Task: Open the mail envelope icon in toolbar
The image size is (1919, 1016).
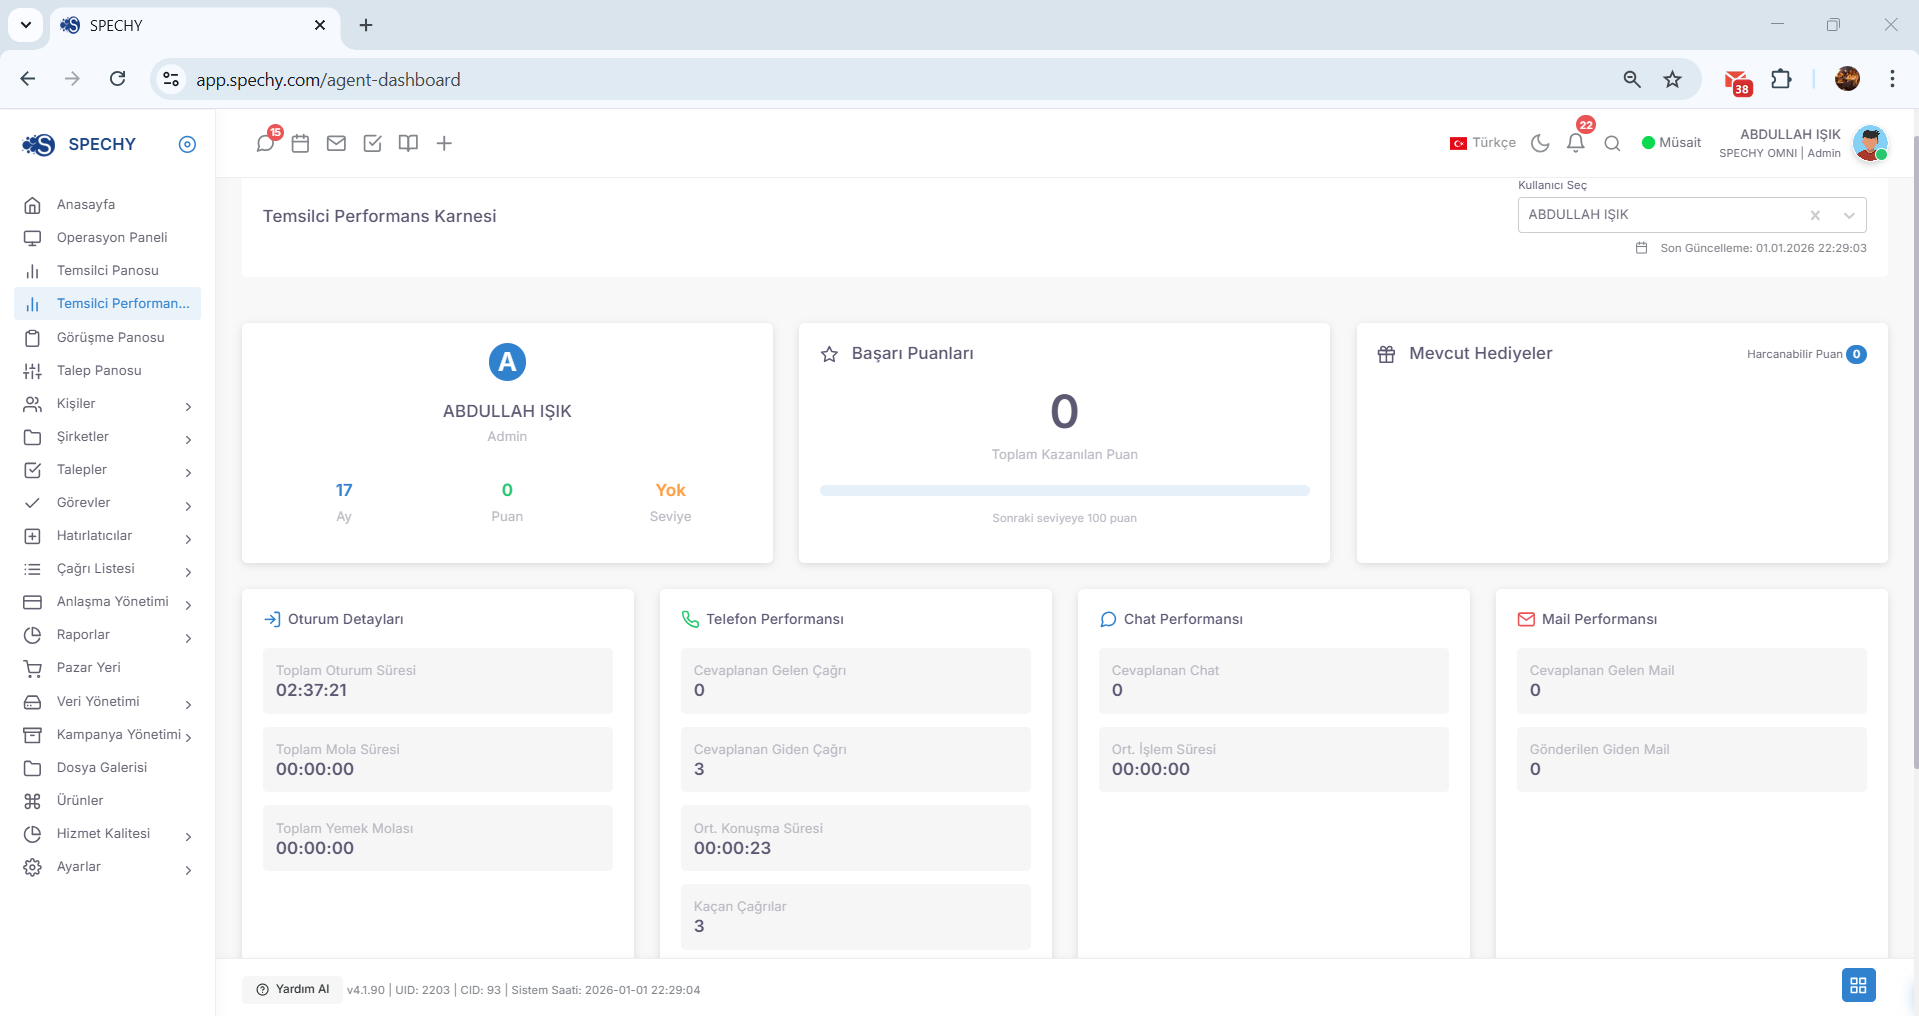Action: tap(336, 143)
